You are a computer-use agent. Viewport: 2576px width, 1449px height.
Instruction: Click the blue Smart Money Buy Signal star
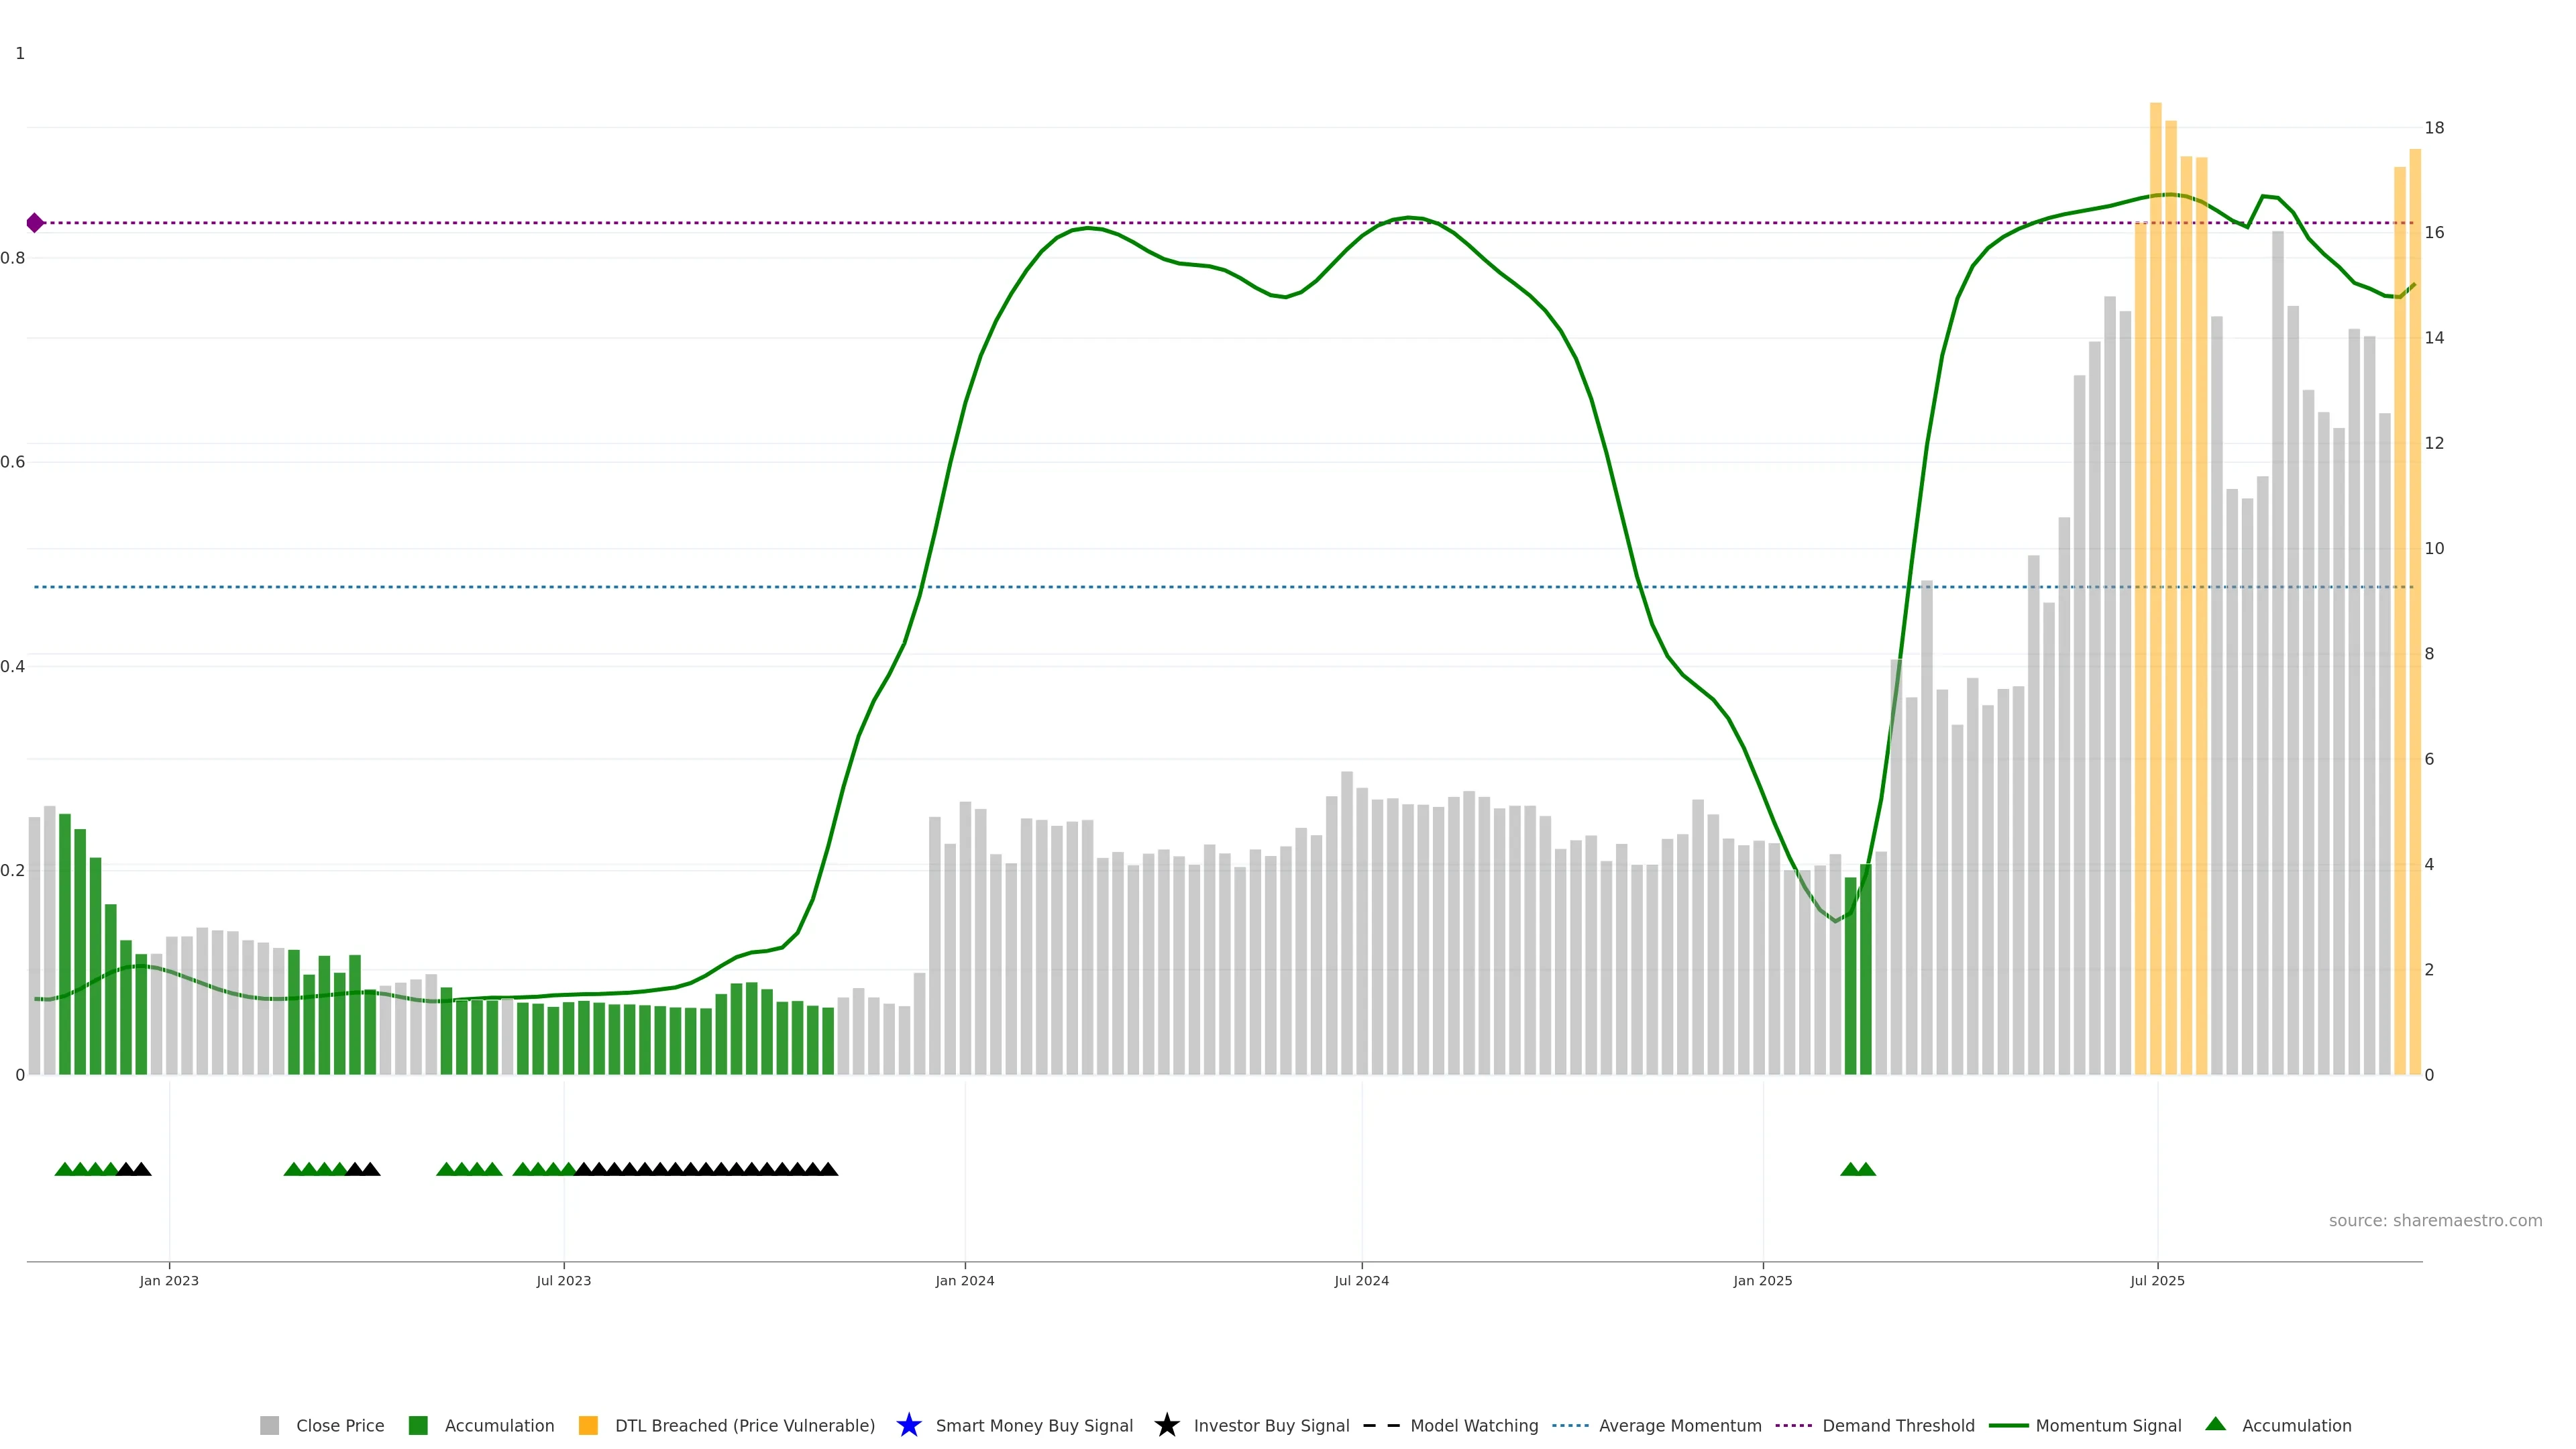[x=908, y=1425]
